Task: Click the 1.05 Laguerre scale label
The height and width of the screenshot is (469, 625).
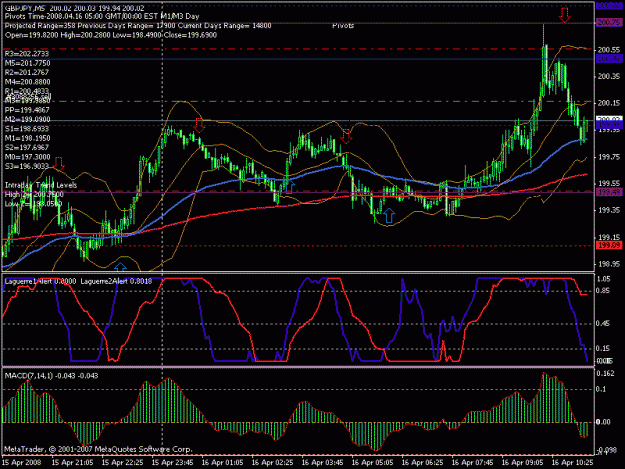Action: [x=603, y=279]
